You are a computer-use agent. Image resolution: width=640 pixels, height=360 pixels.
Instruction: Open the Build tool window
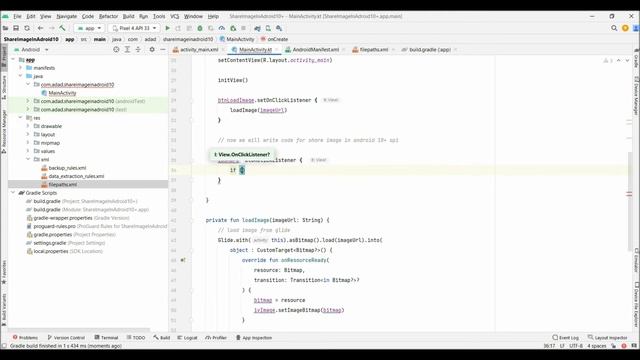tap(162, 338)
